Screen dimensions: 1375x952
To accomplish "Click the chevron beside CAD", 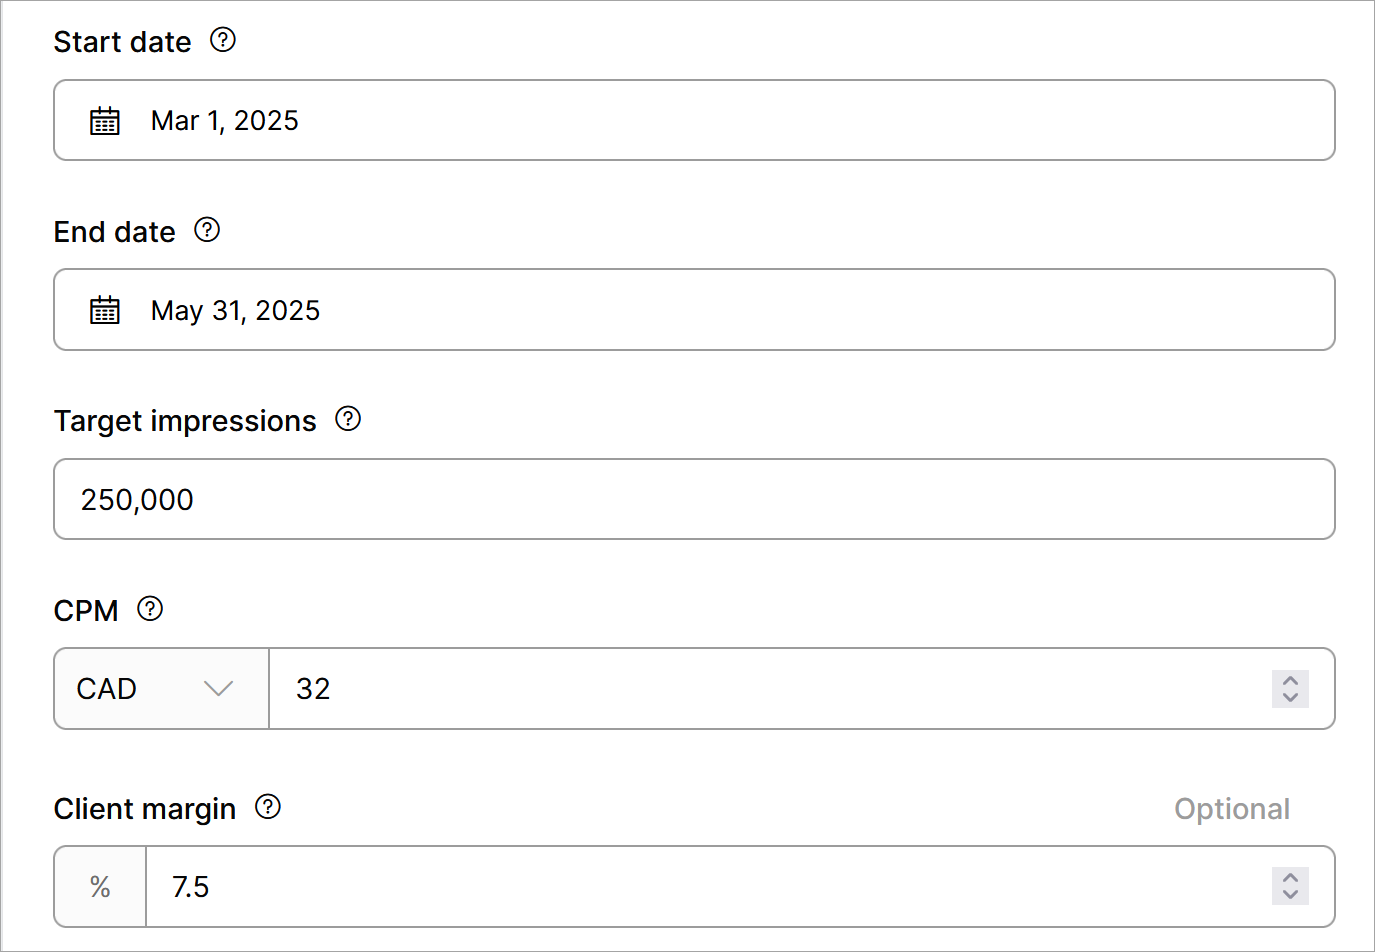I will point(218,689).
